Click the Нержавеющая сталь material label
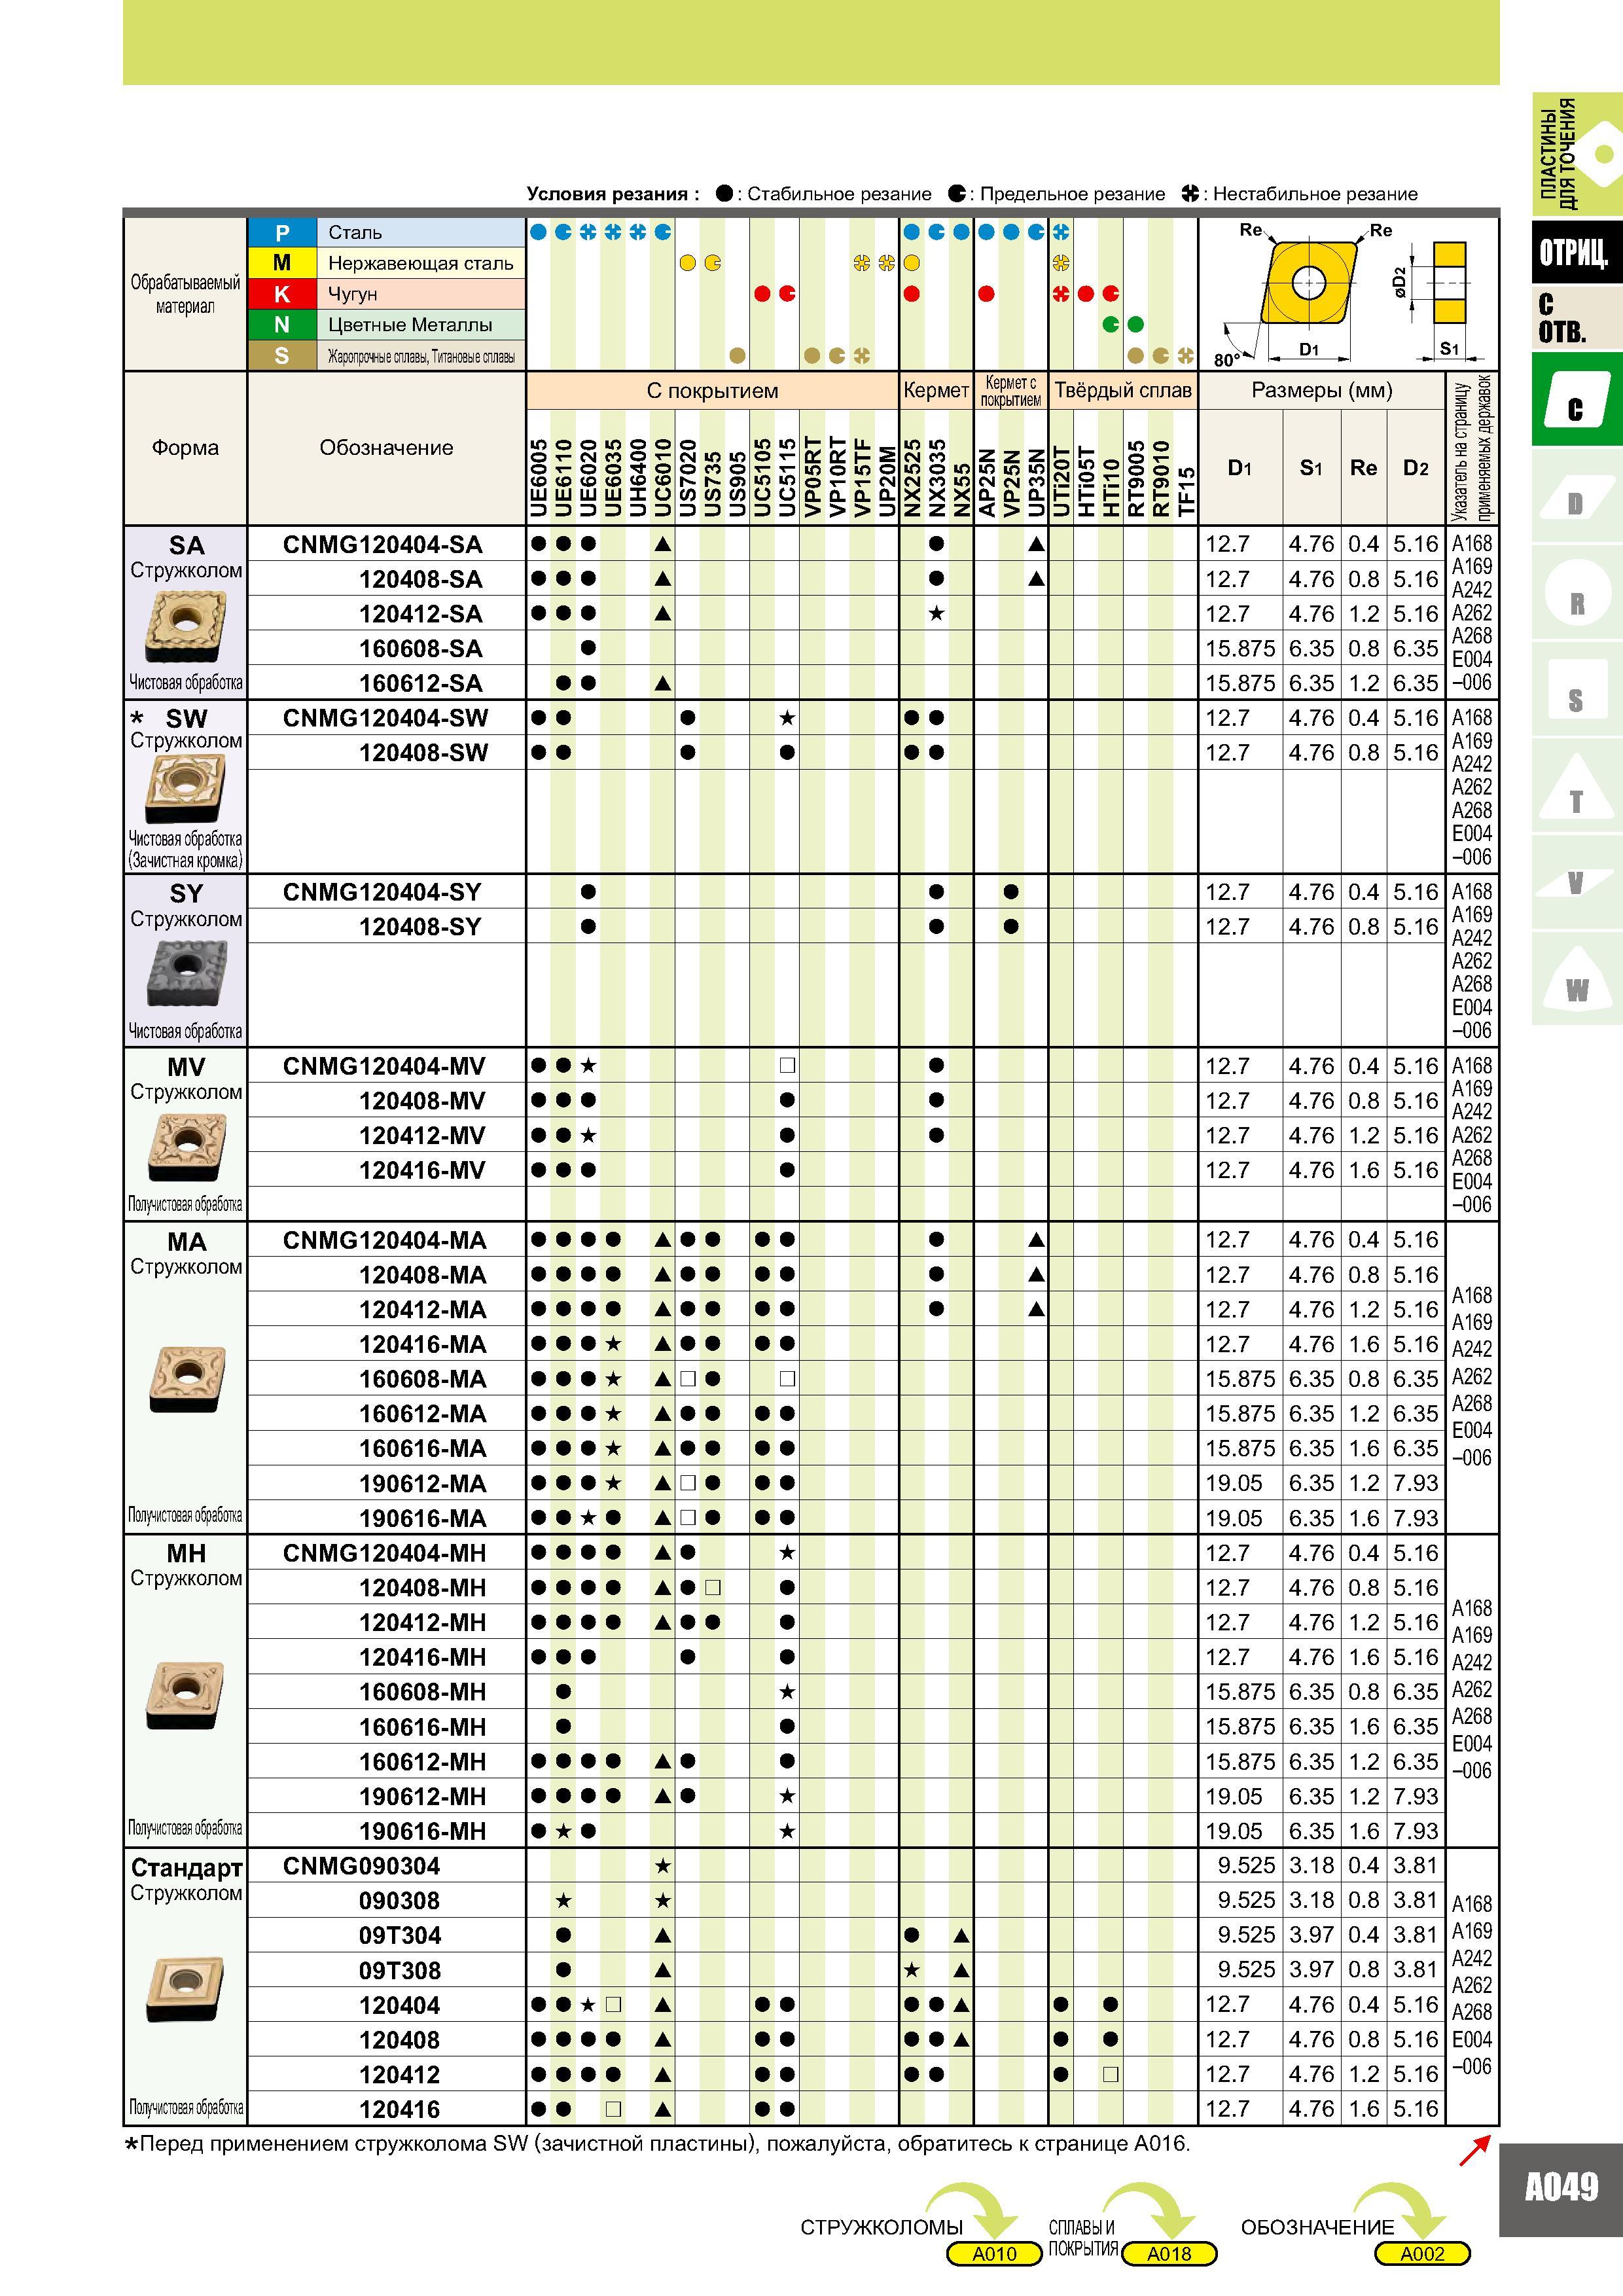 tap(421, 264)
